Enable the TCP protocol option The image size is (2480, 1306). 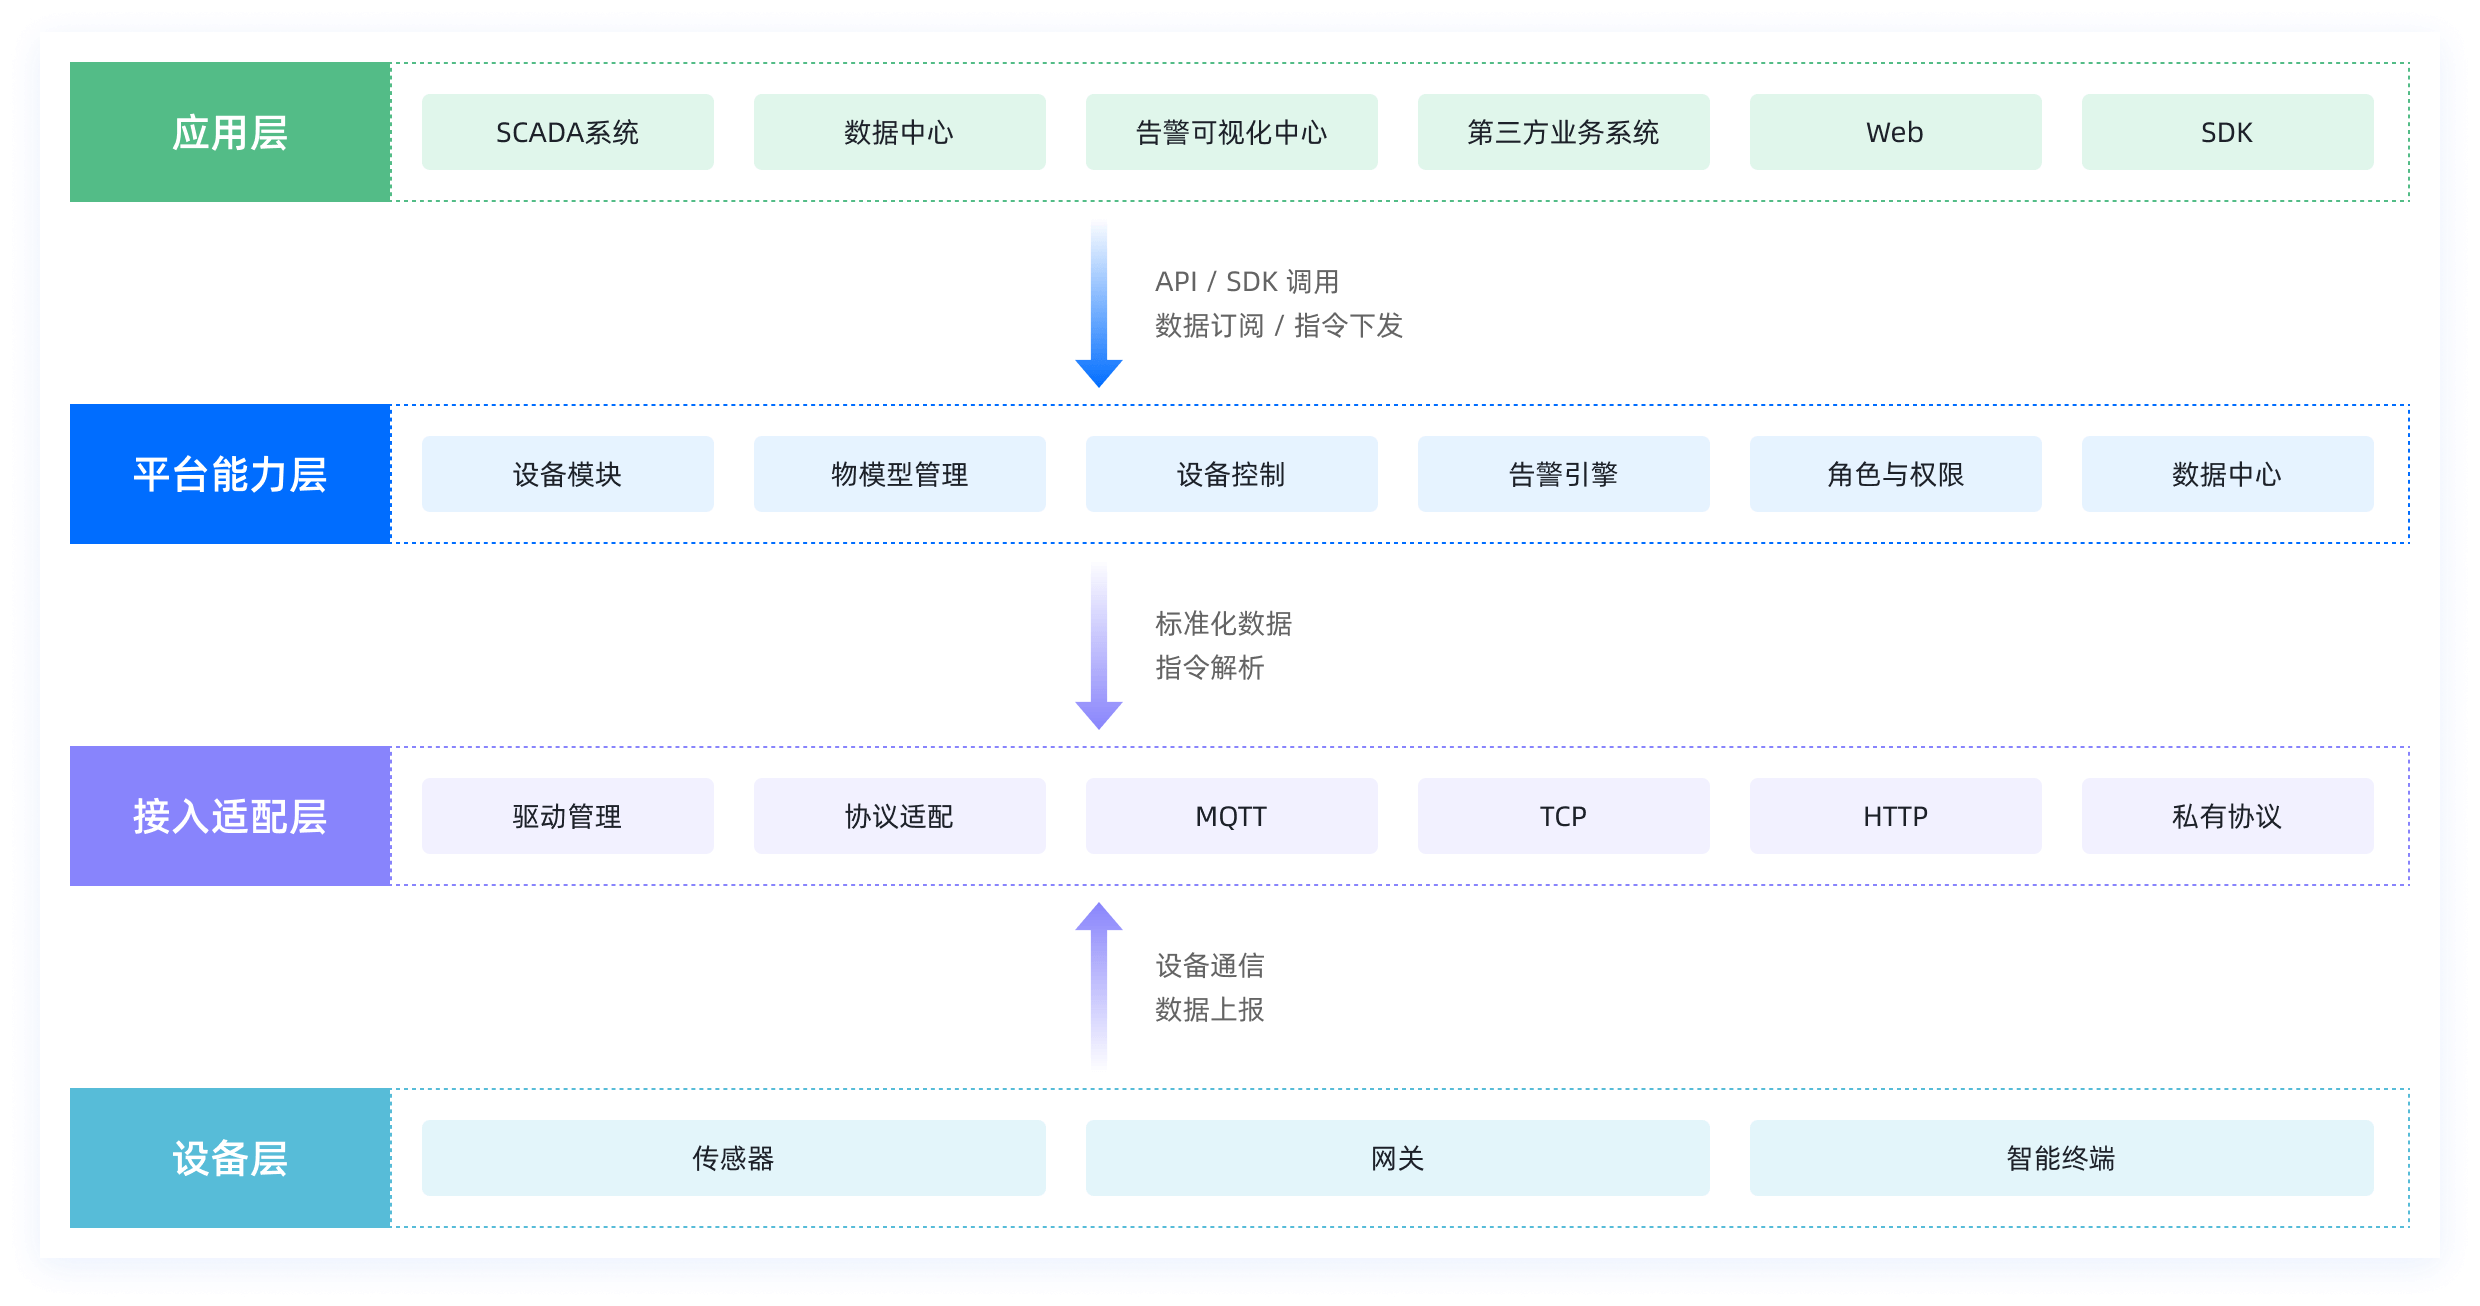(x=1563, y=815)
